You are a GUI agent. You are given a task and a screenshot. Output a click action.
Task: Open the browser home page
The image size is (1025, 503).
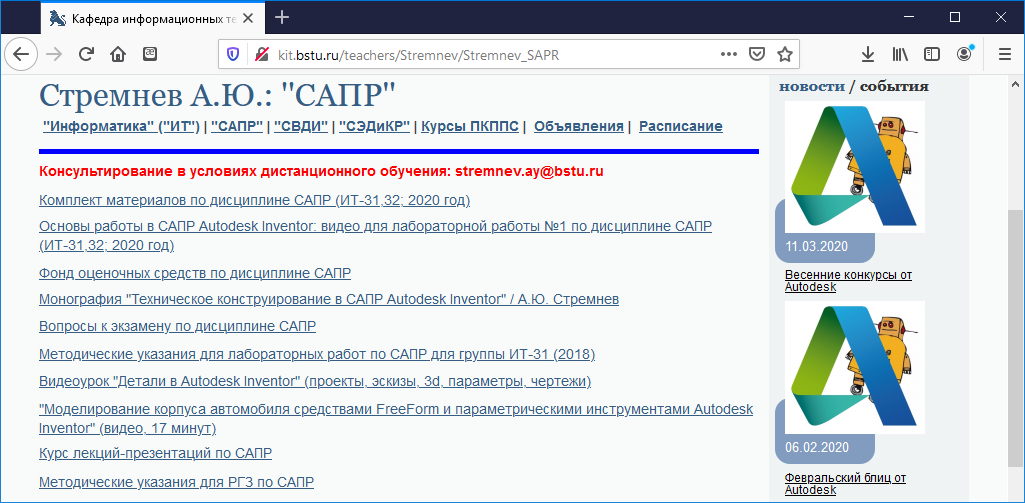pyautogui.click(x=118, y=54)
